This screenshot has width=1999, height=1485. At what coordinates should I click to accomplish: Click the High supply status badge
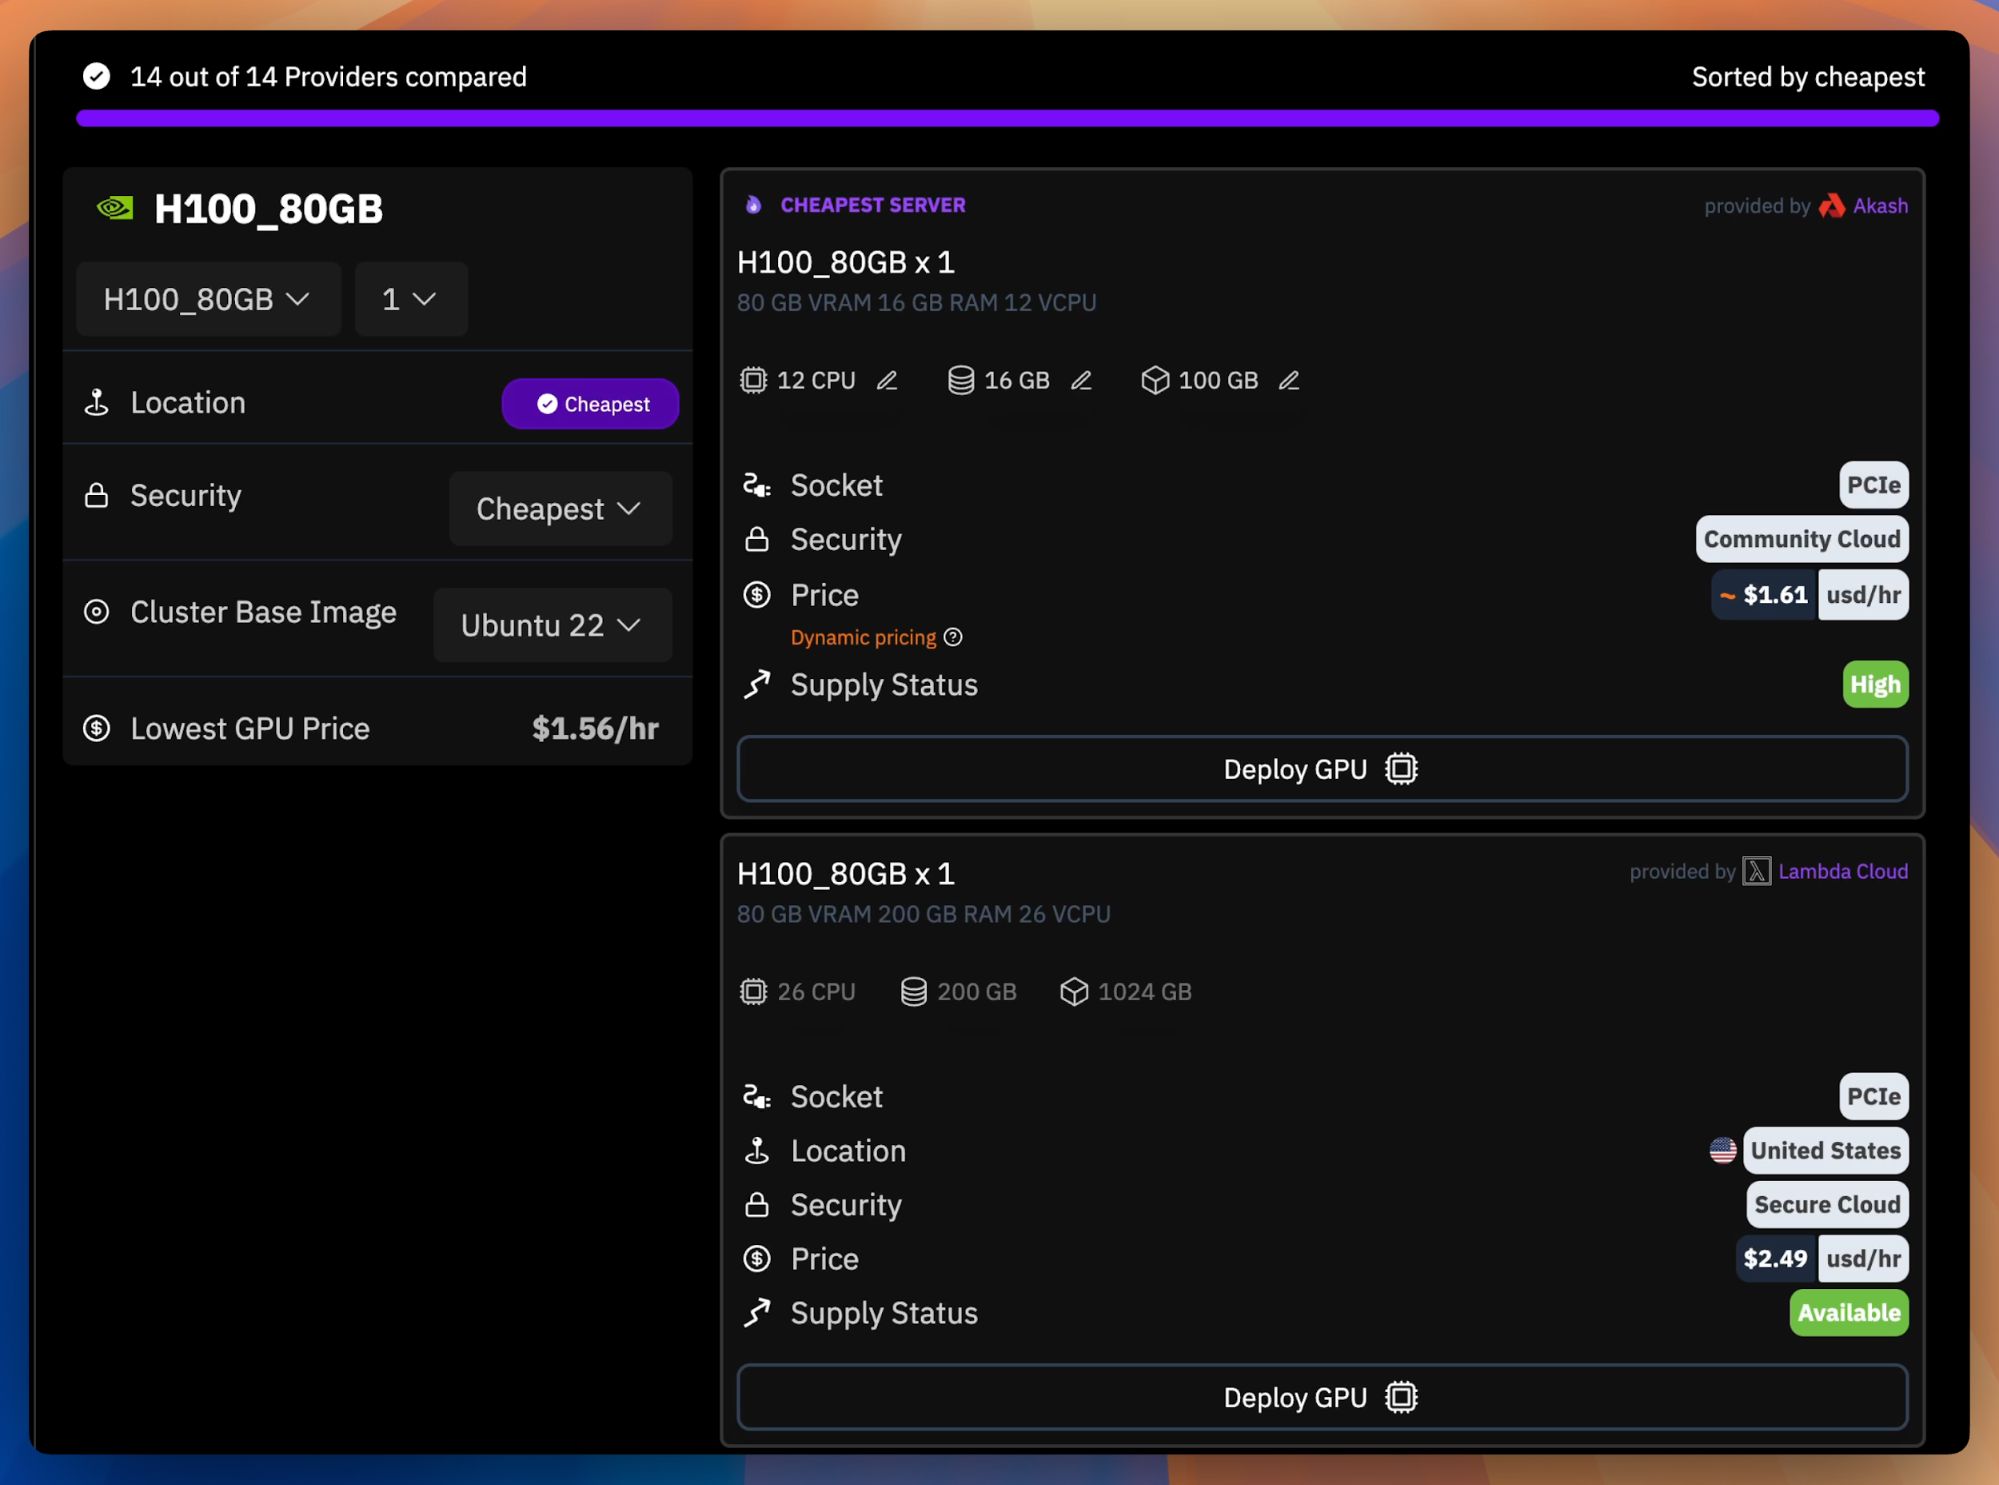1874,684
